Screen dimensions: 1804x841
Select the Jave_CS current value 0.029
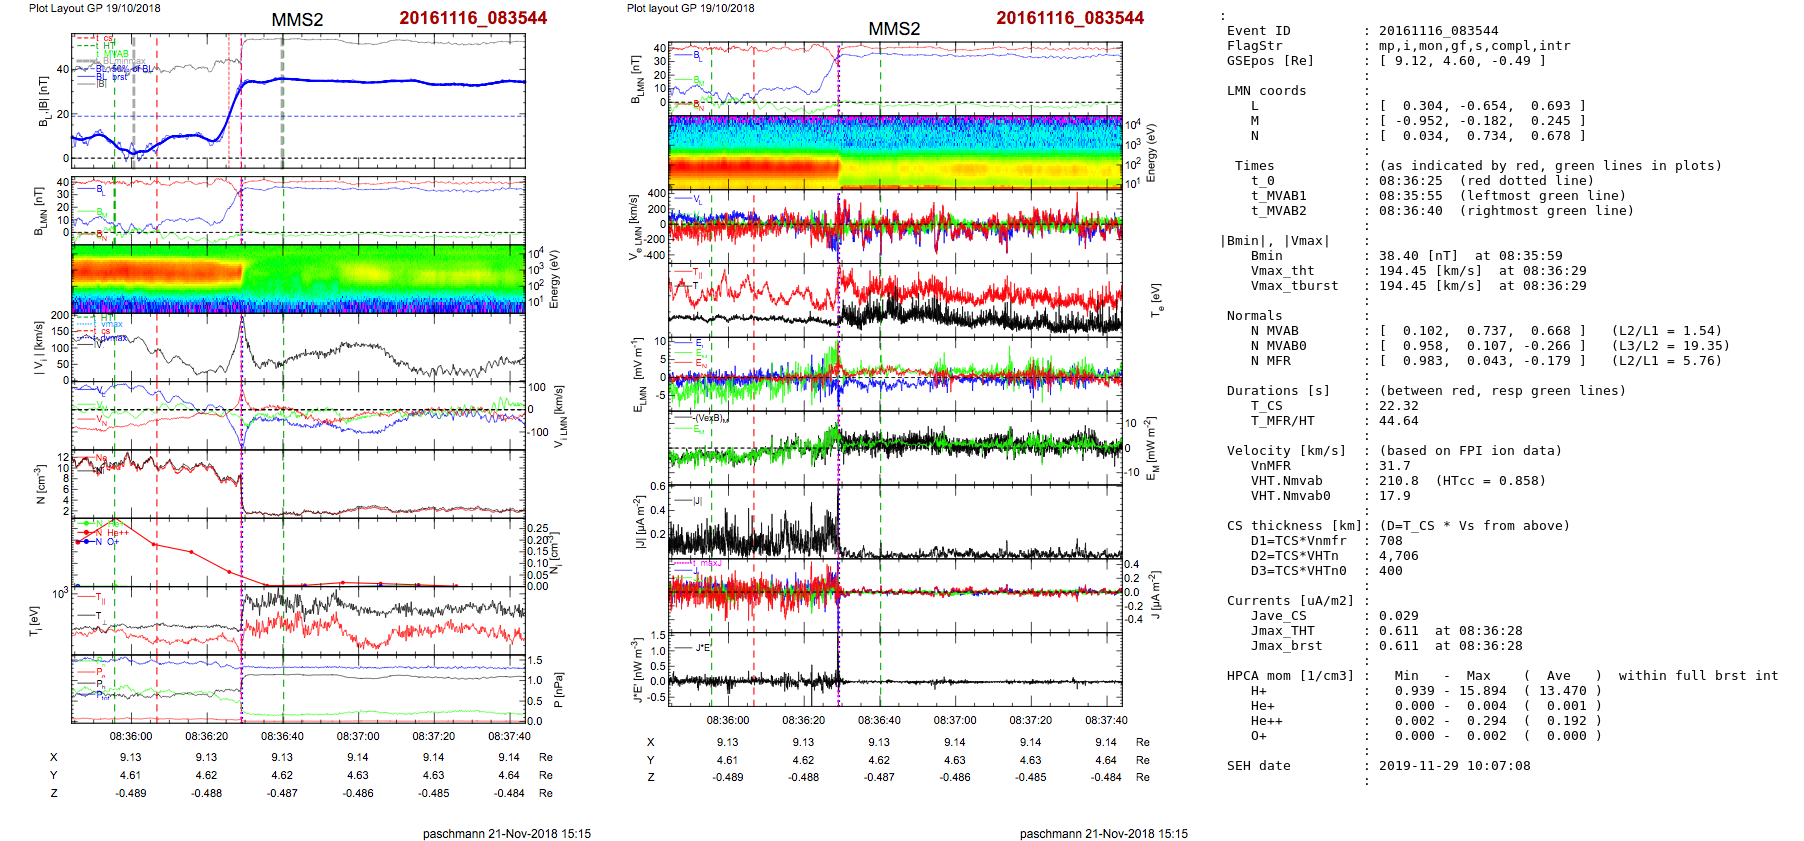[x=1399, y=616]
